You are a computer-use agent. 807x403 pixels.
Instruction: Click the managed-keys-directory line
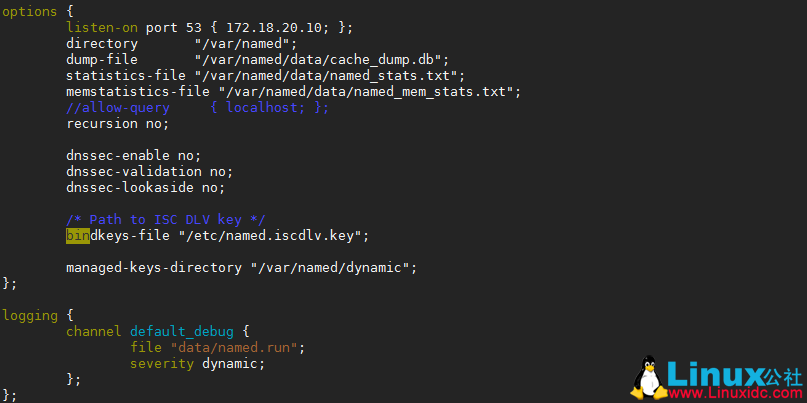coord(241,268)
